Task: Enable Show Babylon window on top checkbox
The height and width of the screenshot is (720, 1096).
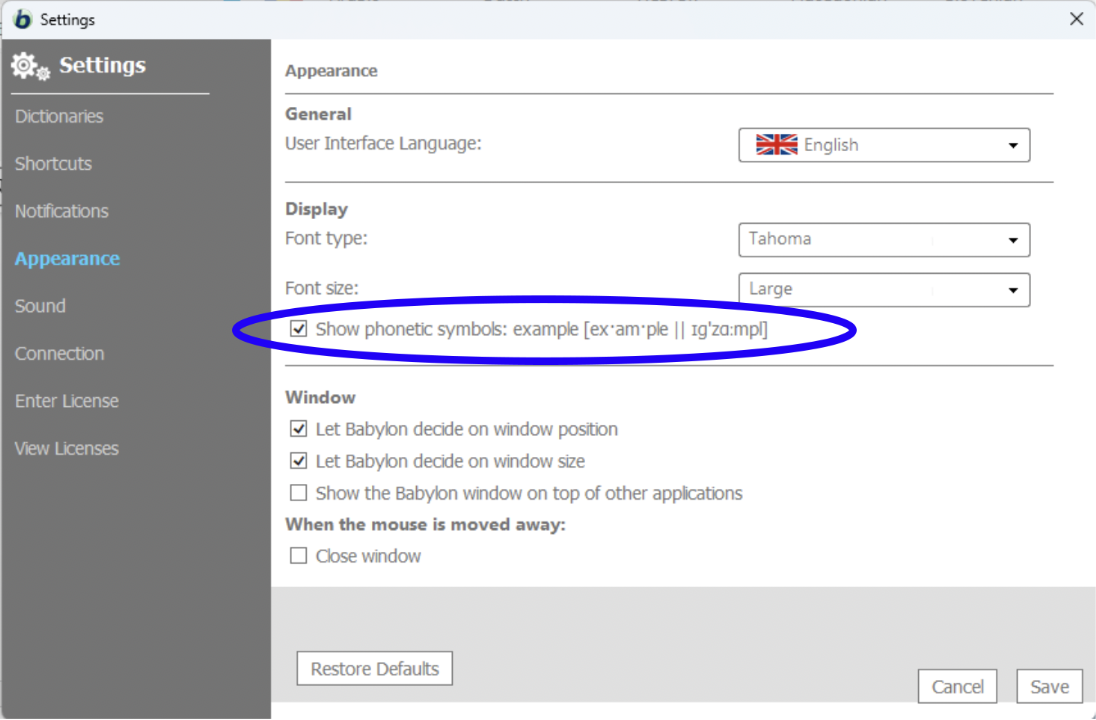Action: pos(298,493)
